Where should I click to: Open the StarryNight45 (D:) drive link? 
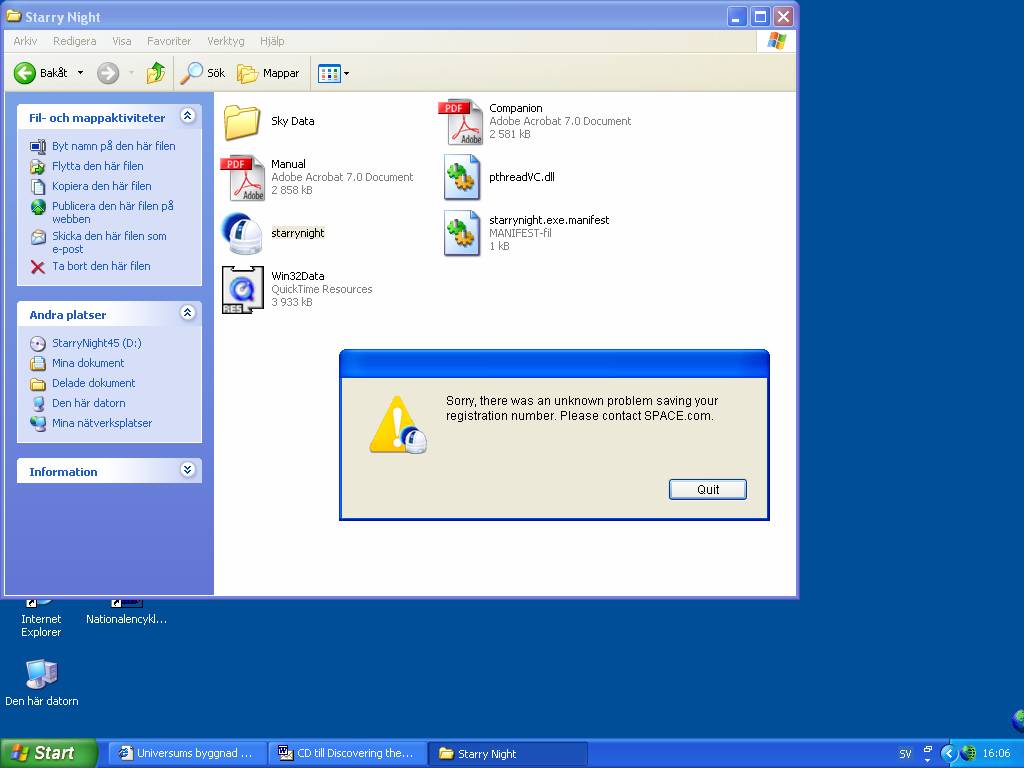pos(97,343)
